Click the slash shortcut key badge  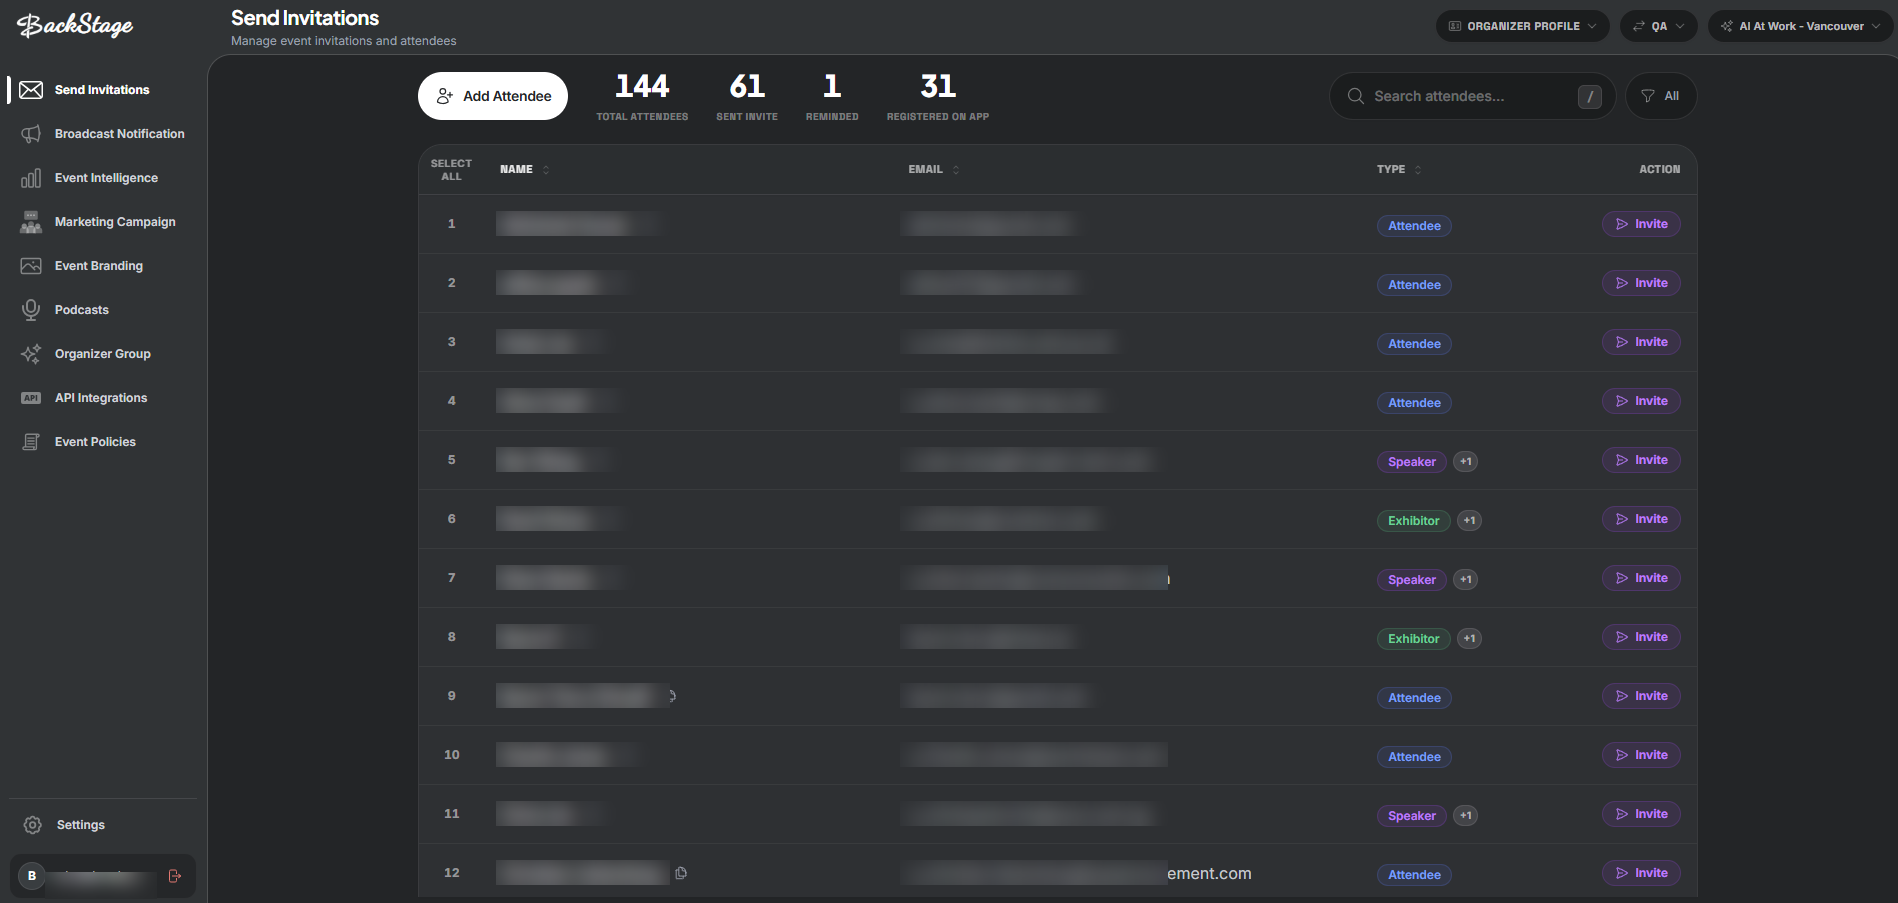(1590, 96)
